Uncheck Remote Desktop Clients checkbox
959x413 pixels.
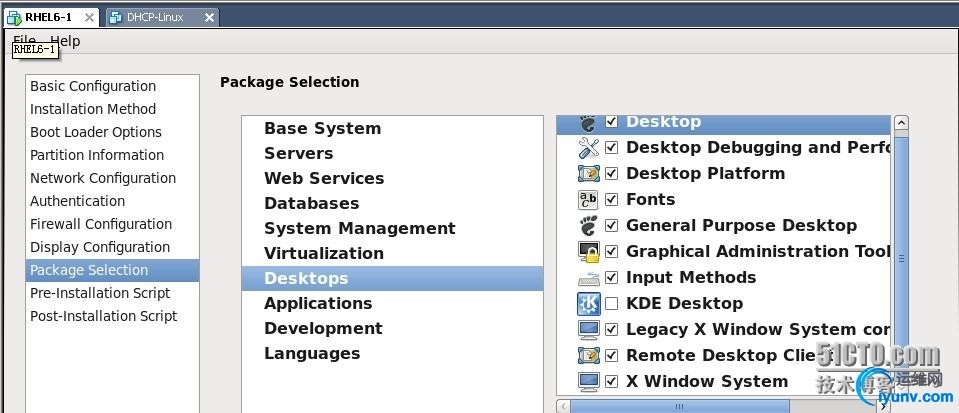click(x=611, y=355)
